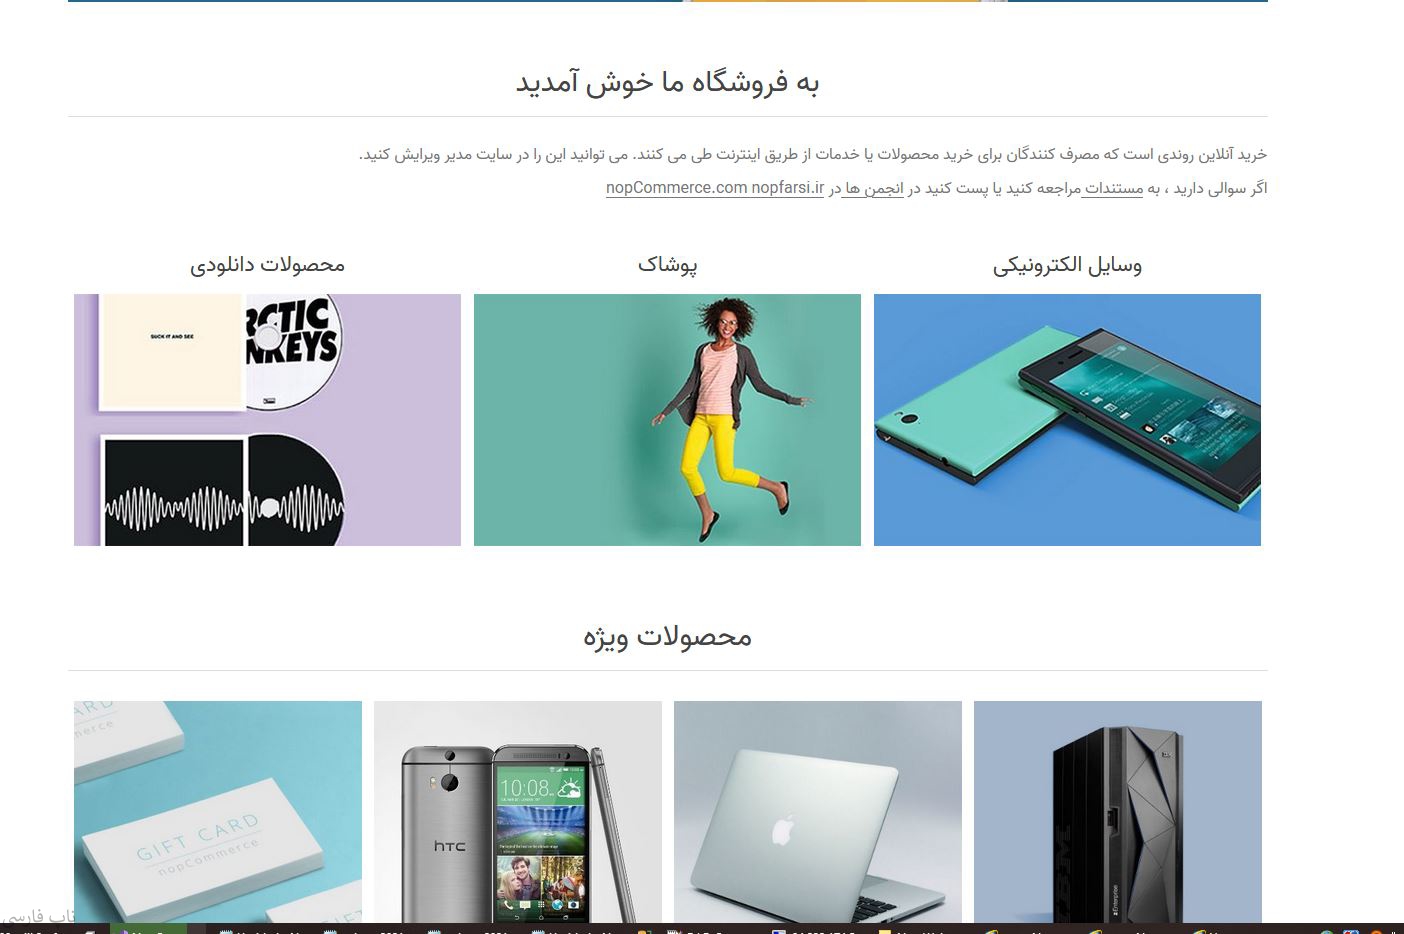Click the faded Persian text at bottom-left corner
The image size is (1404, 934).
click(x=38, y=915)
